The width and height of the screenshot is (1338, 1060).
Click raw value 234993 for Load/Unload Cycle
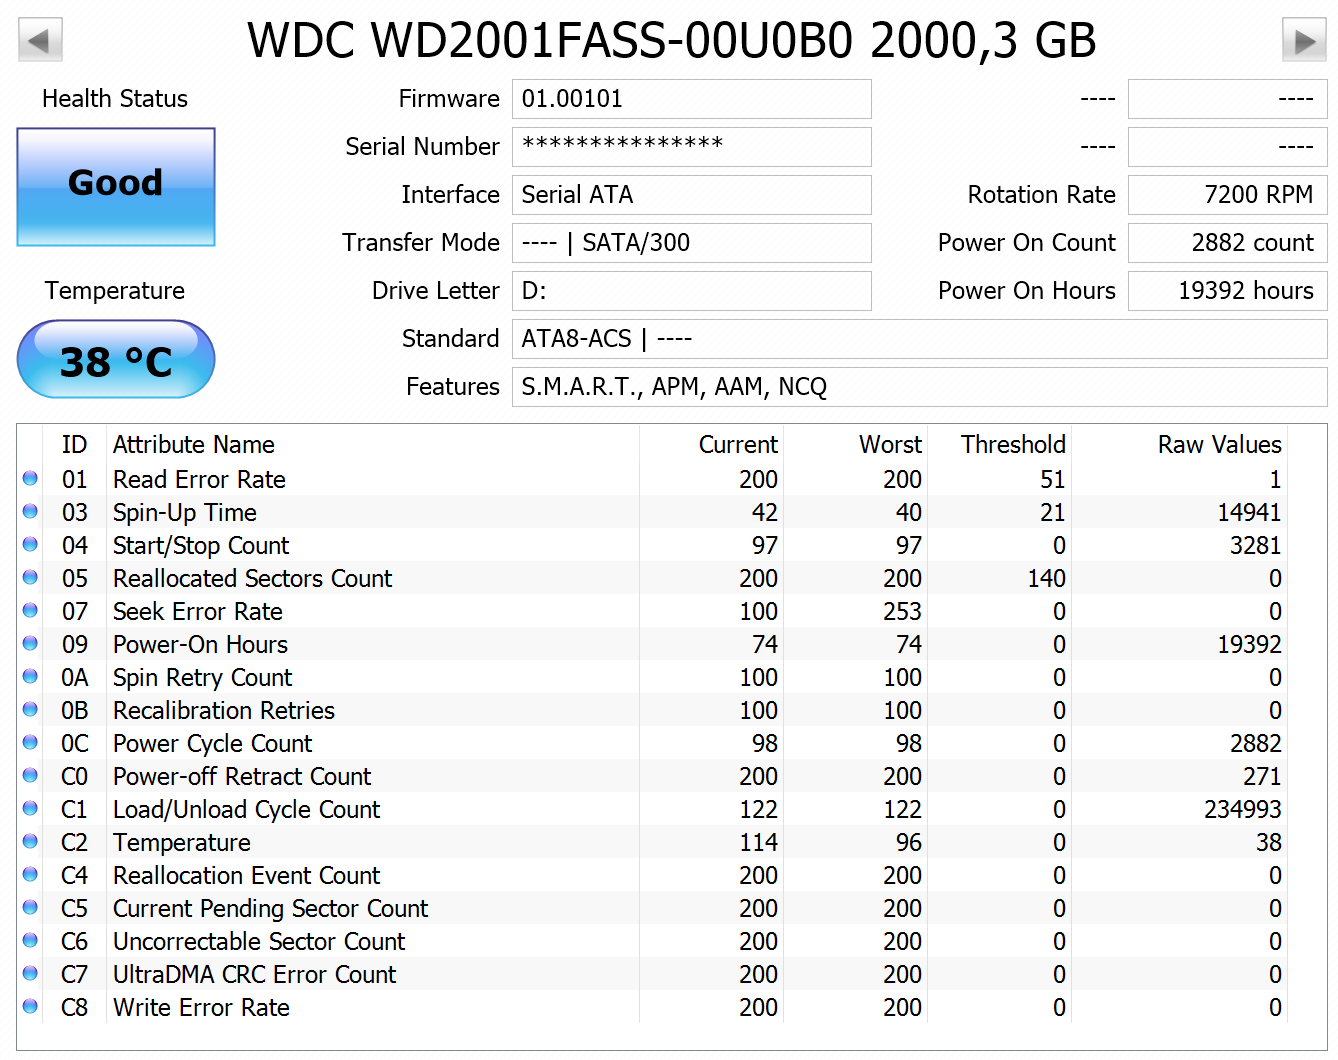pyautogui.click(x=1242, y=810)
